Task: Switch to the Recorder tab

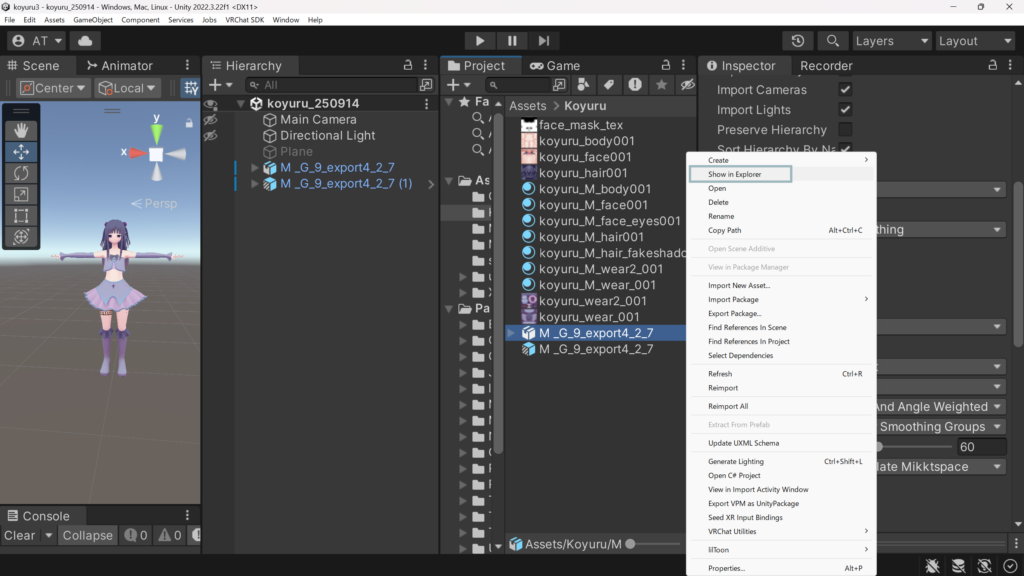Action: click(826, 65)
